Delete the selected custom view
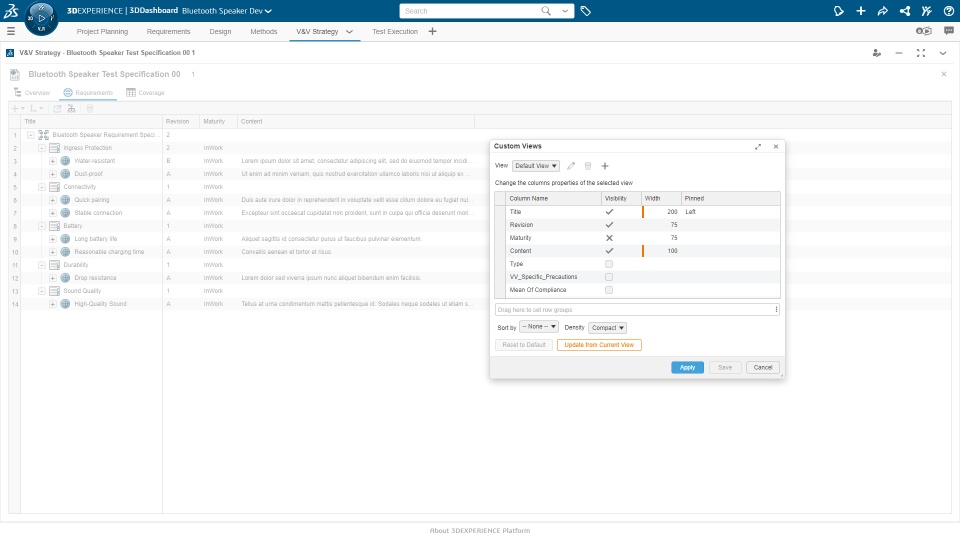960x540 pixels. coord(588,166)
